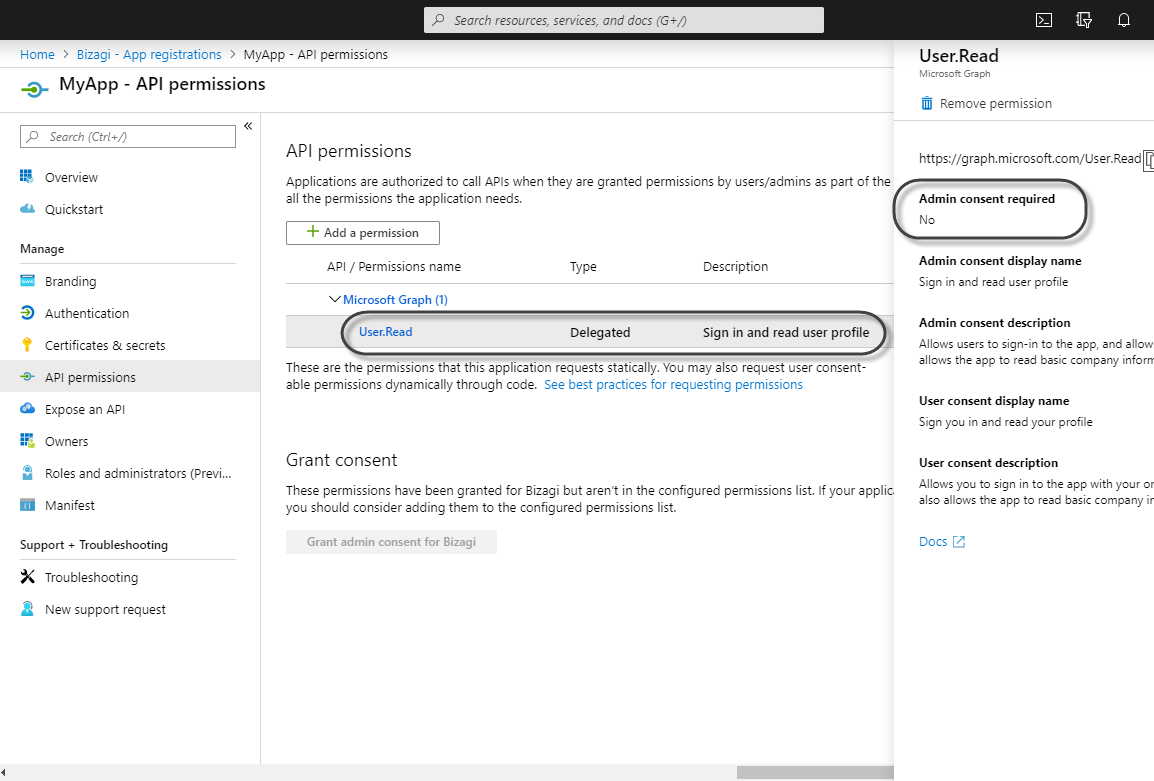This screenshot has width=1154, height=781.
Task: Click the top search resources field
Action: 623,20
